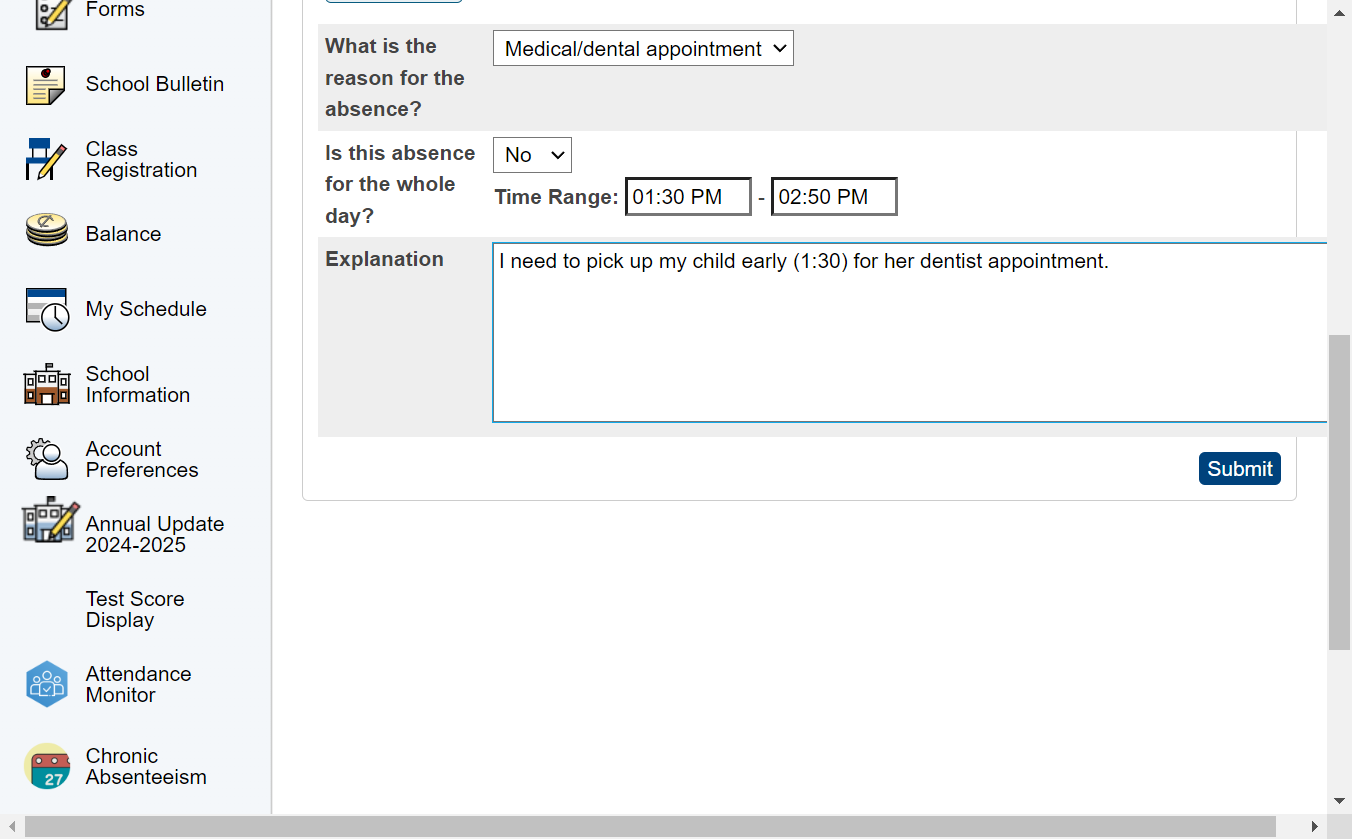Click the Attendance Monitor hexagon icon

pyautogui.click(x=47, y=684)
